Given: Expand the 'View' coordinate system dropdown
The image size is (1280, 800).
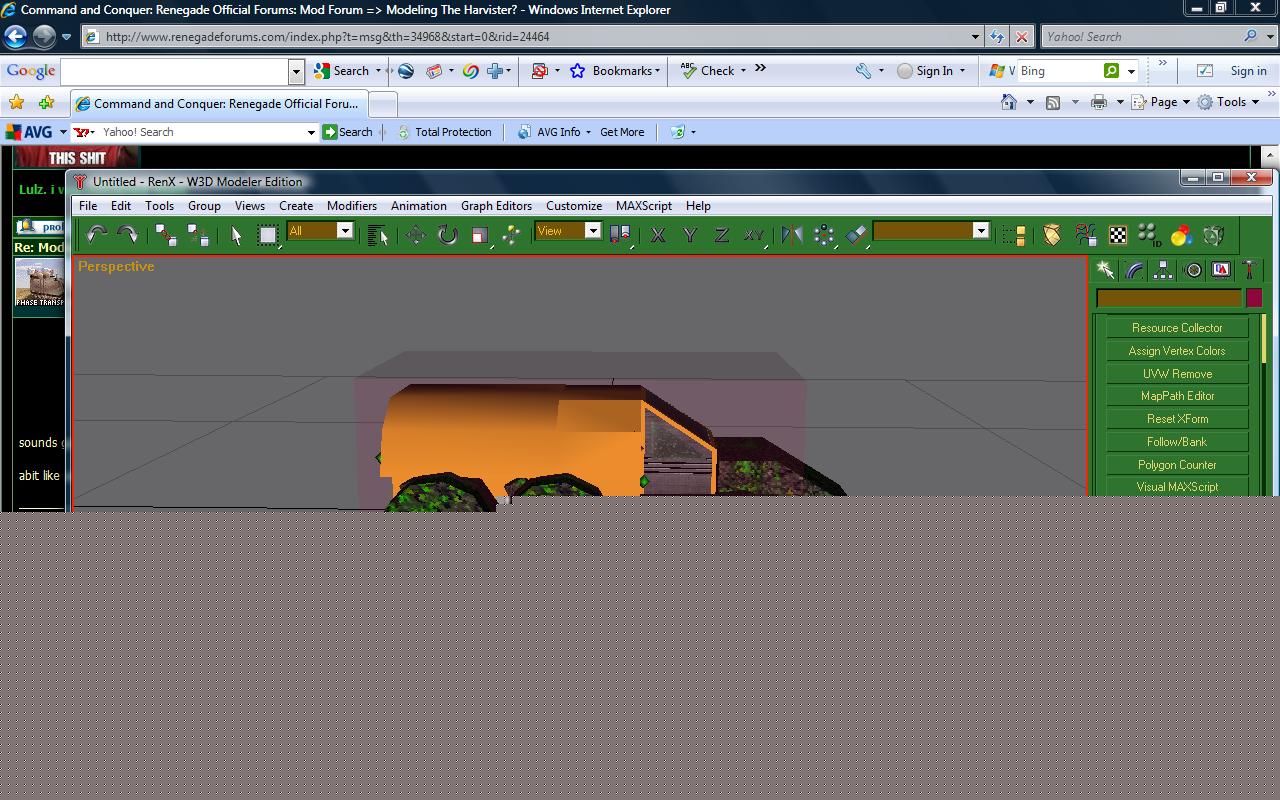Looking at the screenshot, I should 592,231.
